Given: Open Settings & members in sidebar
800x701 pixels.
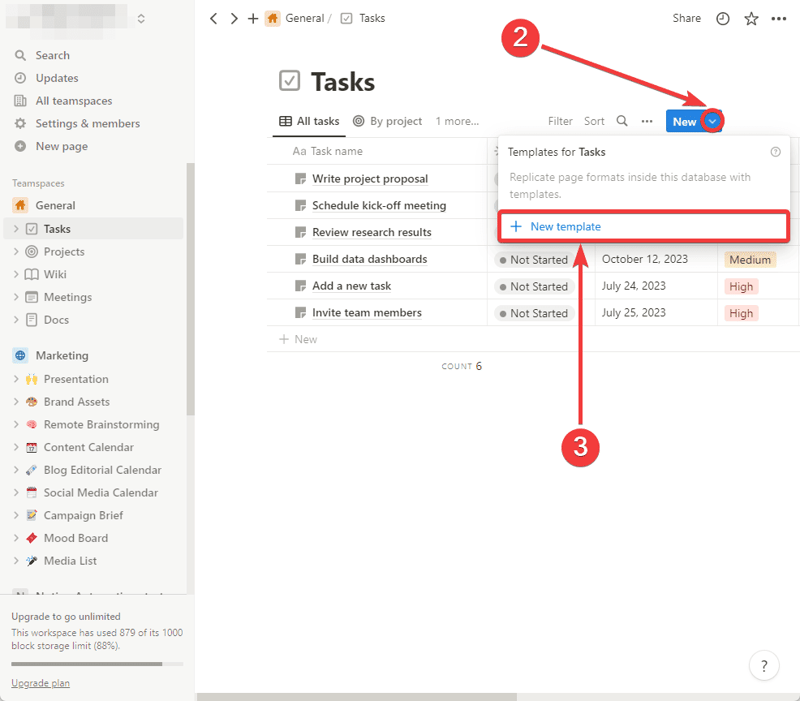Looking at the screenshot, I should point(87,123).
